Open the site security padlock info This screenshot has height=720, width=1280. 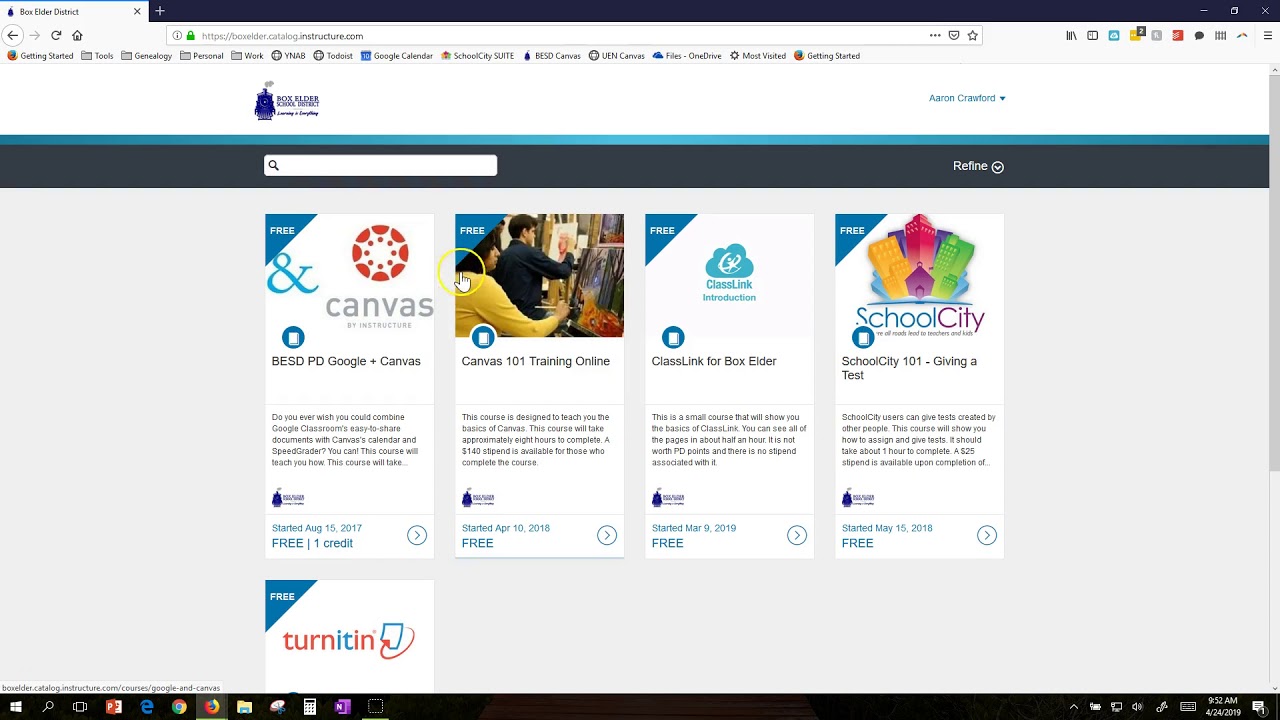(190, 35)
